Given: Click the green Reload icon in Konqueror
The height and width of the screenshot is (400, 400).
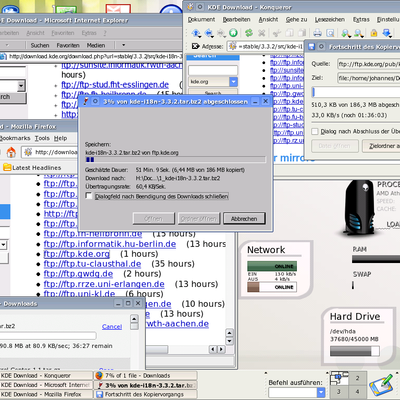Looking at the screenshot, I should point(249,33).
